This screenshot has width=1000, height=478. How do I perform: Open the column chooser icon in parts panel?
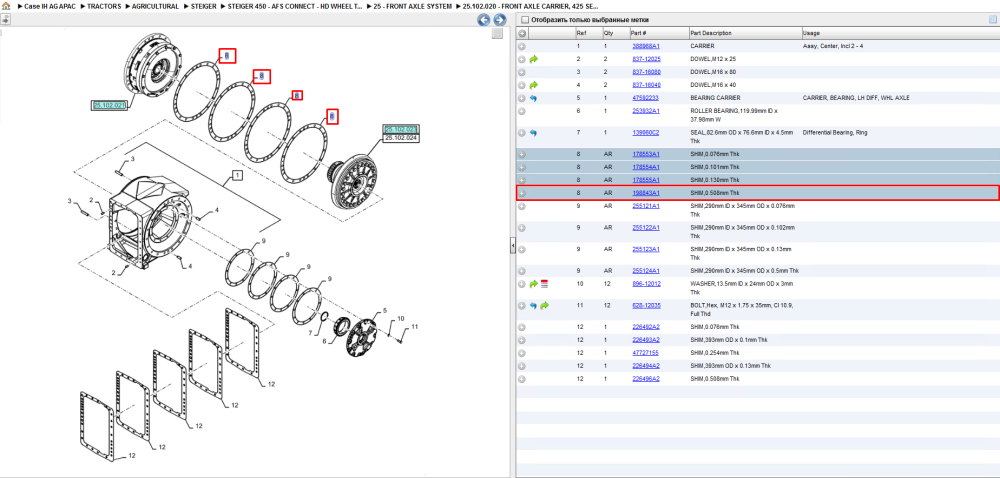point(992,20)
